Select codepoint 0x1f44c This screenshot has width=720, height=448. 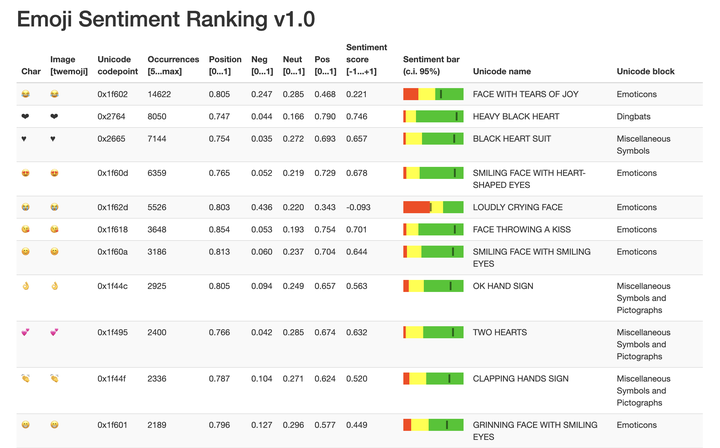(x=112, y=286)
